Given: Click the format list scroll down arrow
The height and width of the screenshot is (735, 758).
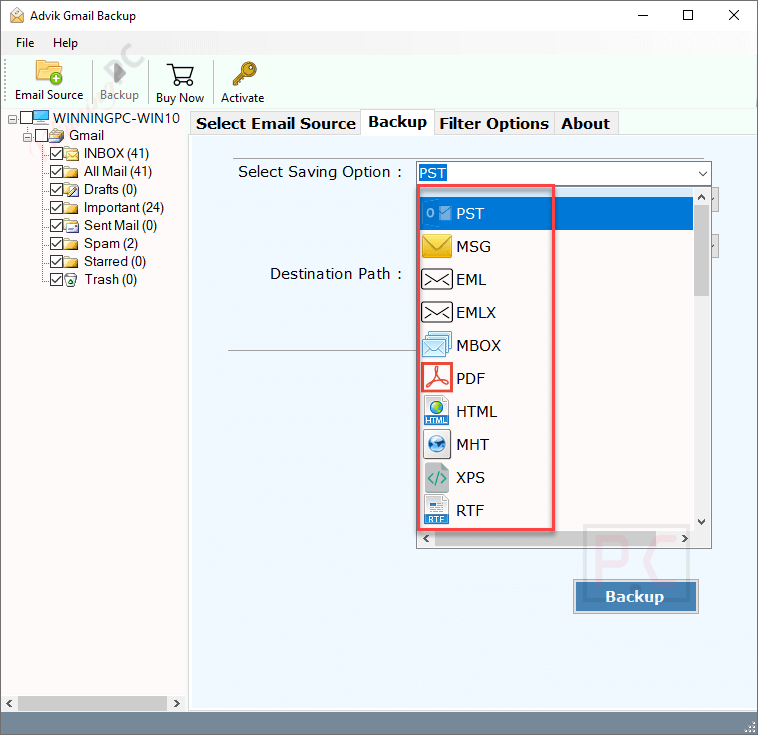Looking at the screenshot, I should tap(701, 522).
